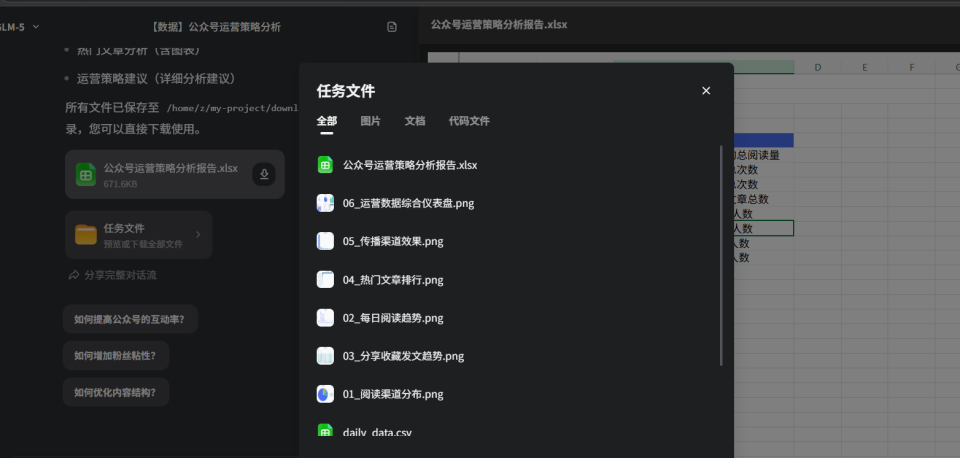This screenshot has height=458, width=960.
Task: Click daily_data.csv spreadsheet icon
Action: click(x=325, y=430)
